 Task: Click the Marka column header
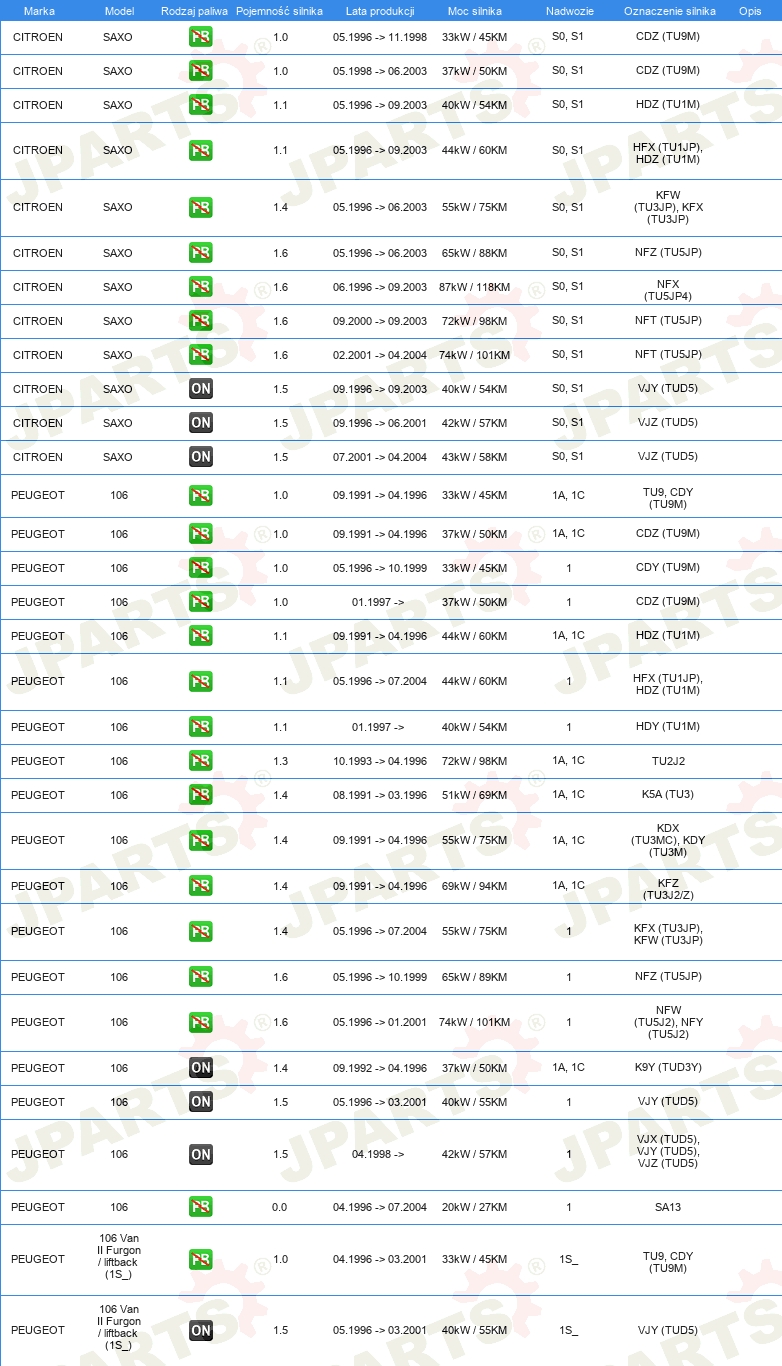[38, 11]
